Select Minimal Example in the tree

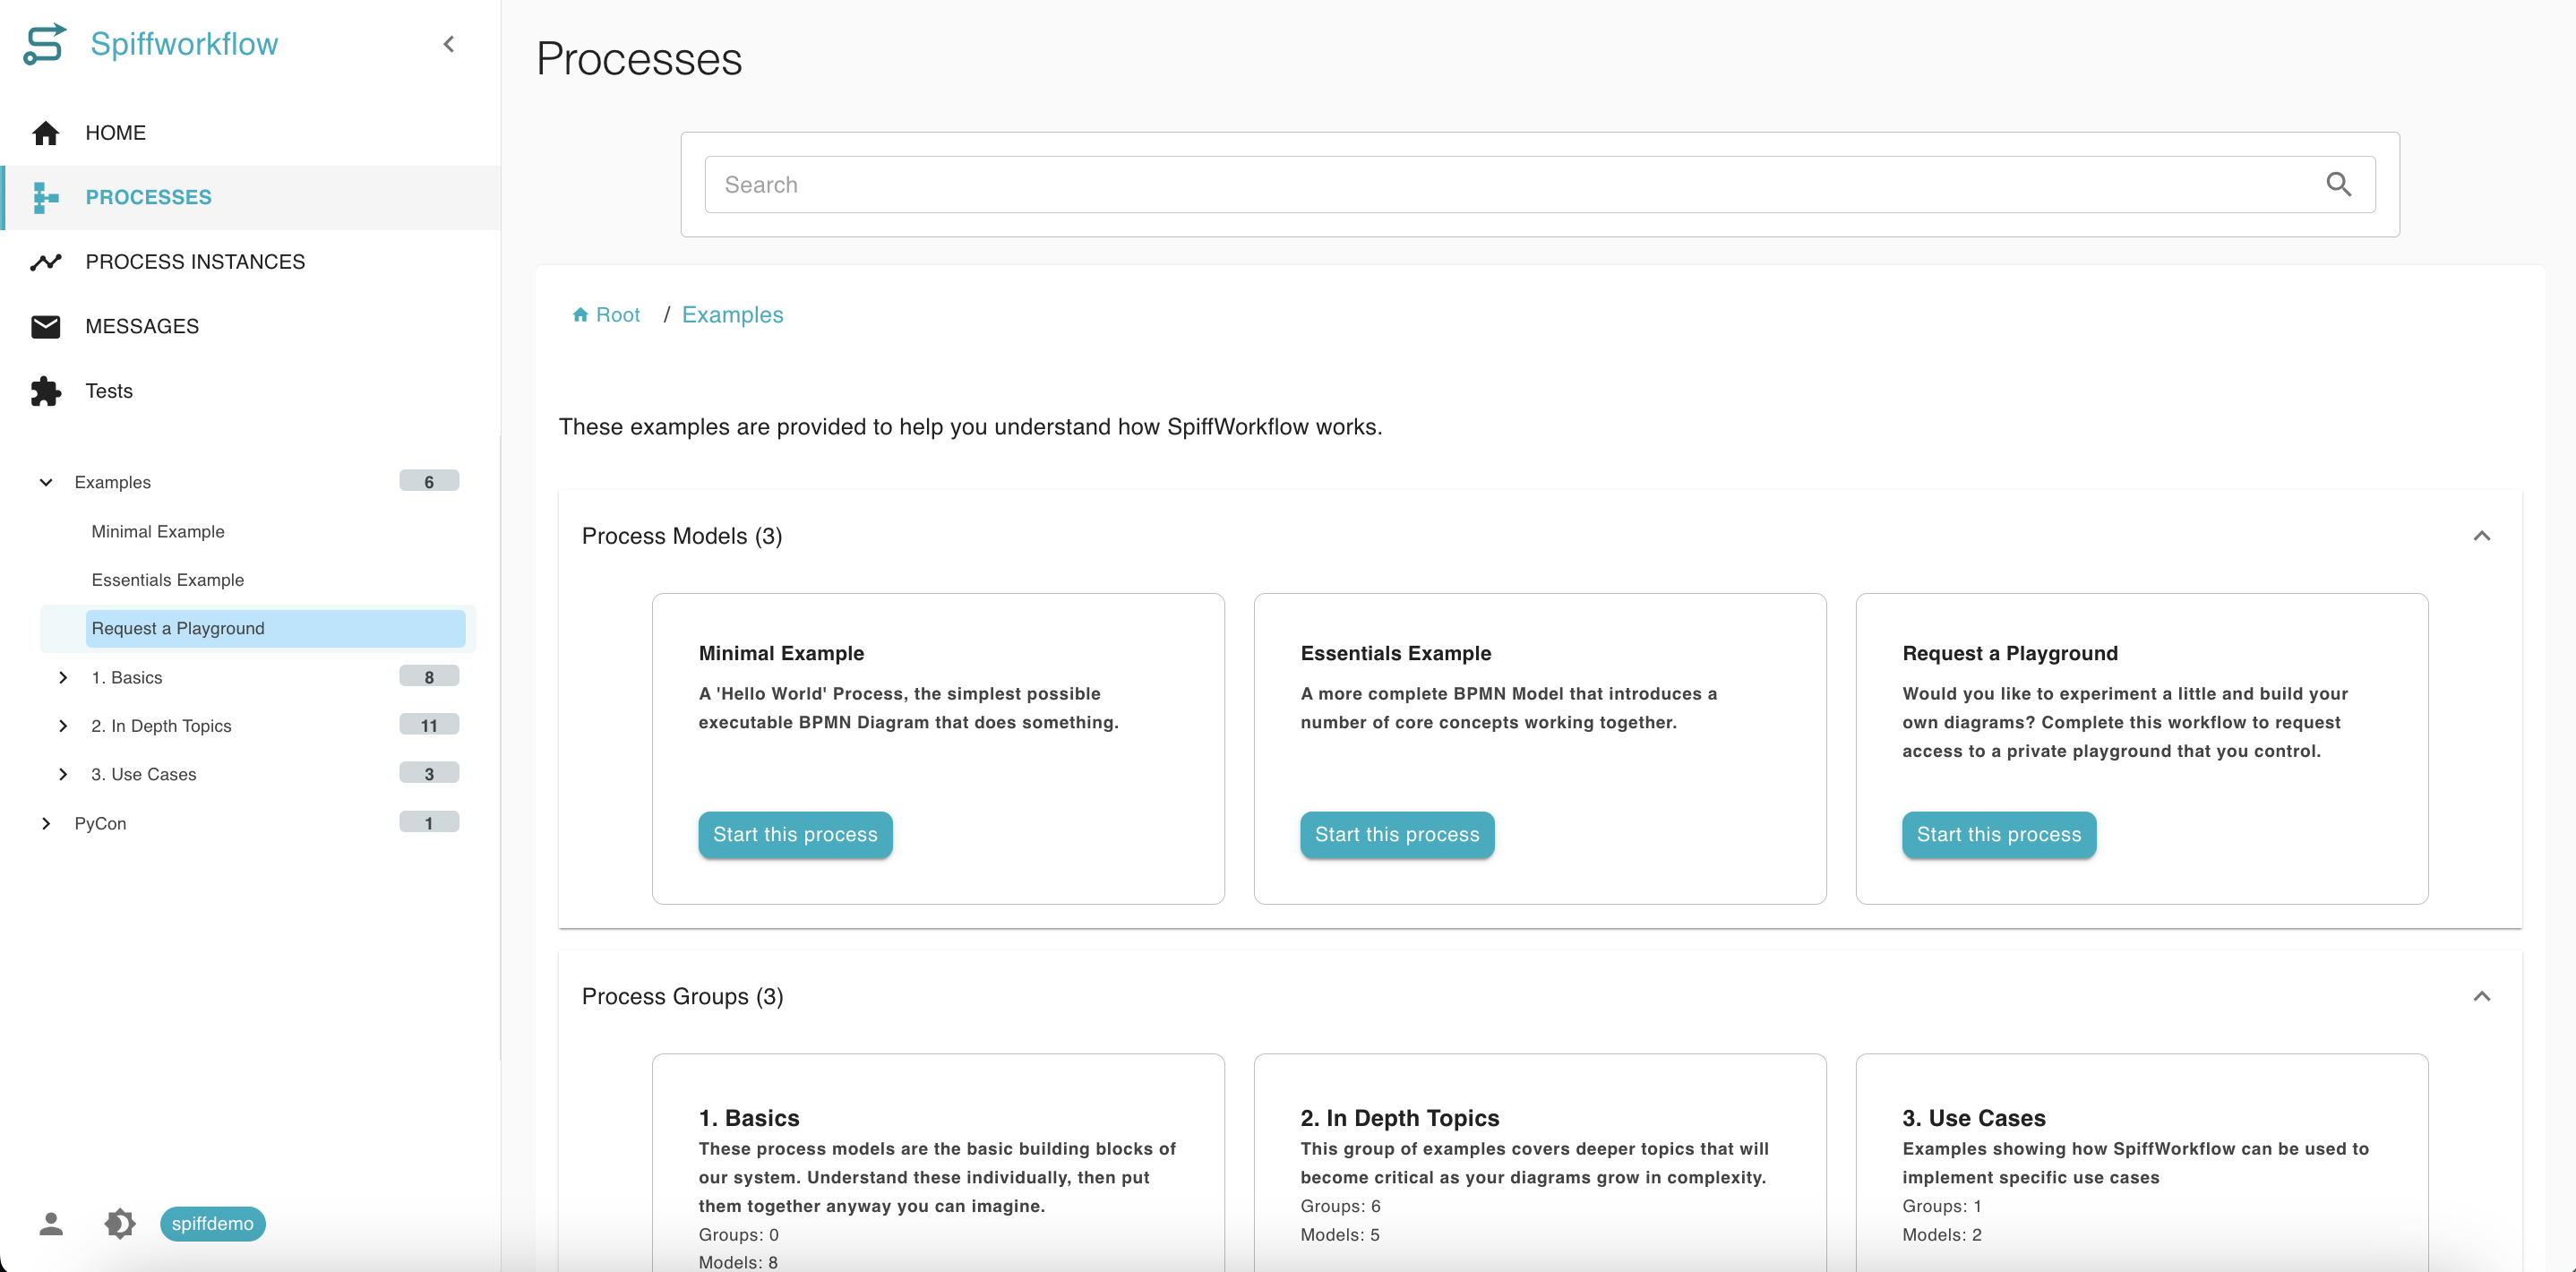click(158, 531)
